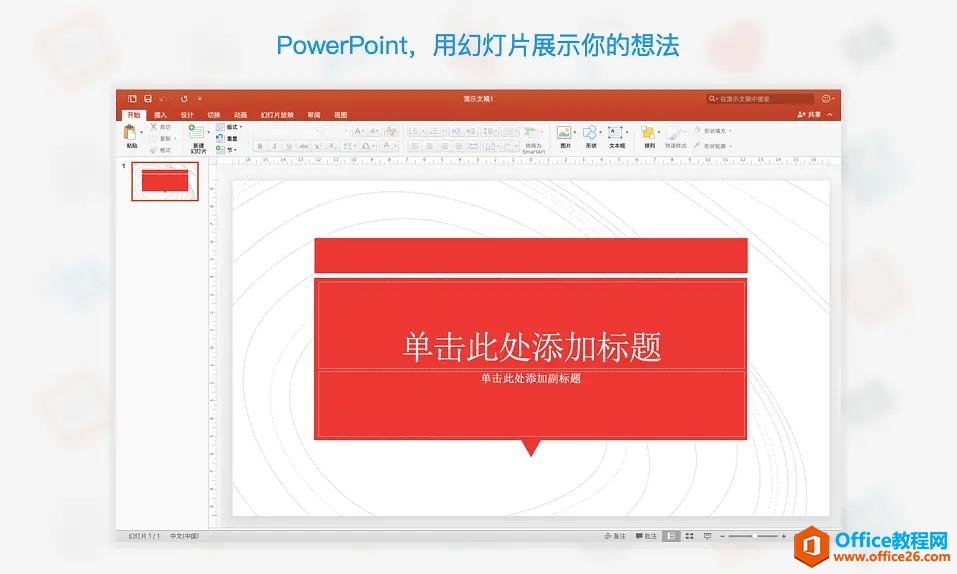Click the Quick Styles icon
The width and height of the screenshot is (957, 574).
[674, 133]
